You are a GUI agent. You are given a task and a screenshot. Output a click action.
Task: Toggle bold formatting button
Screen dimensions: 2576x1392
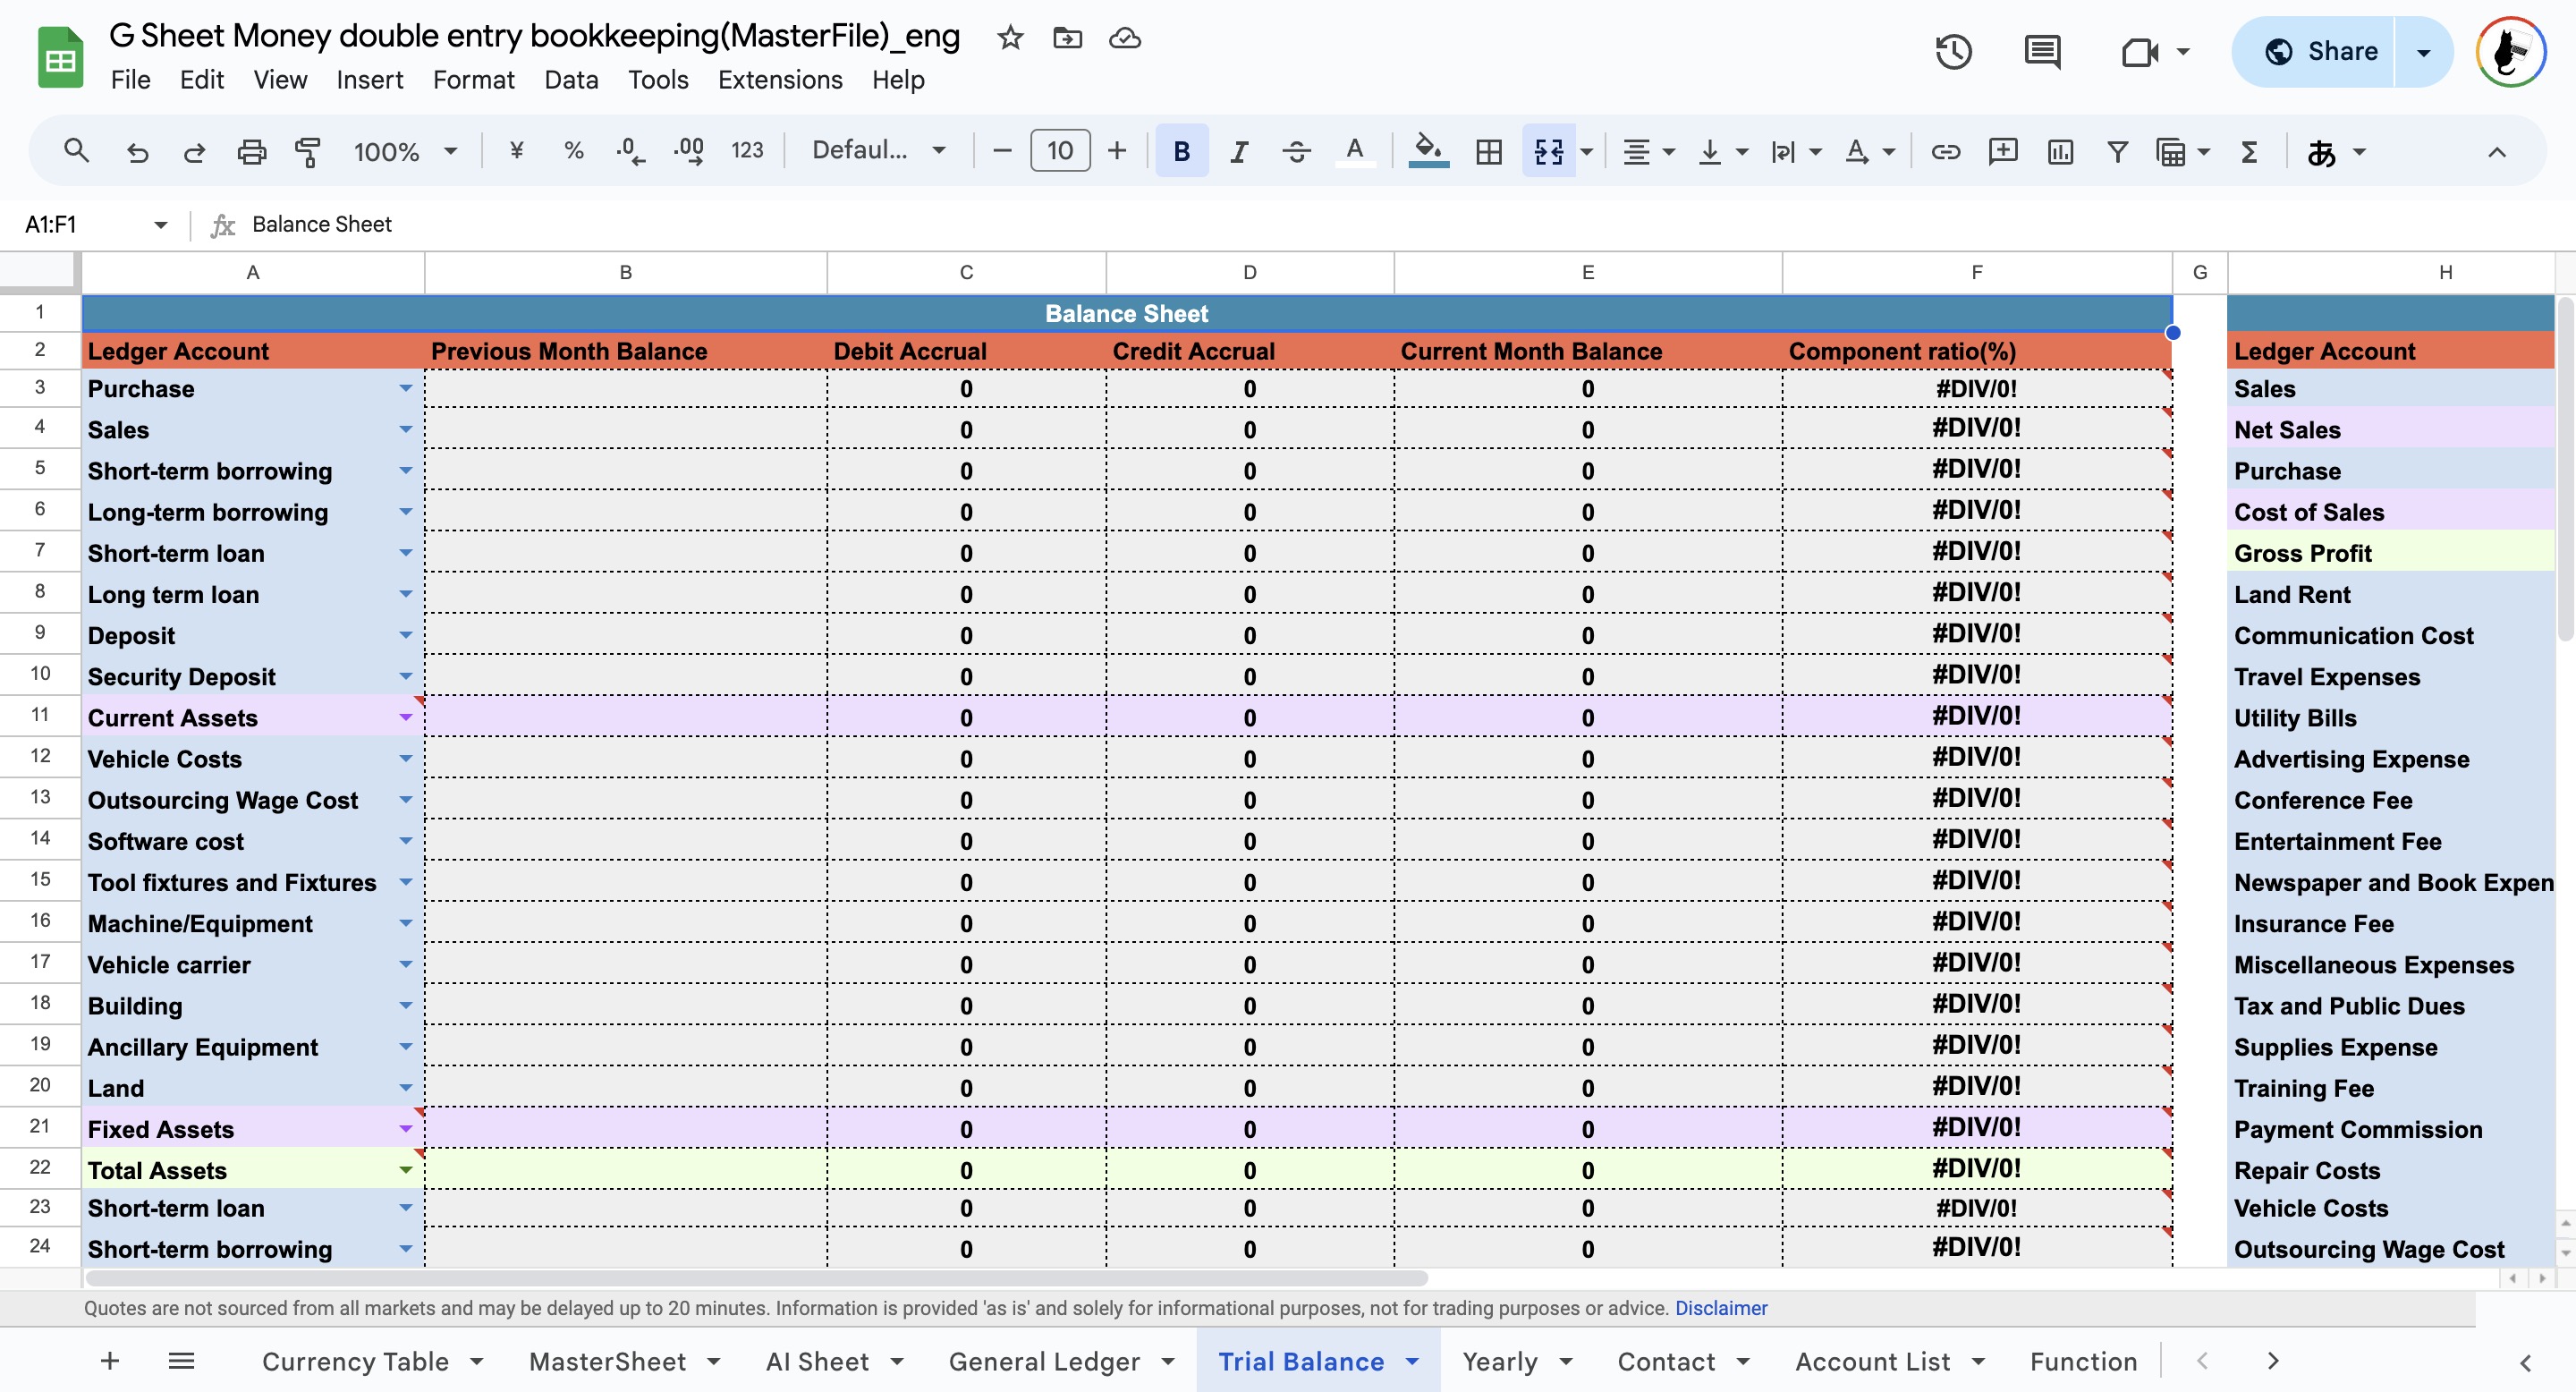coord(1181,152)
